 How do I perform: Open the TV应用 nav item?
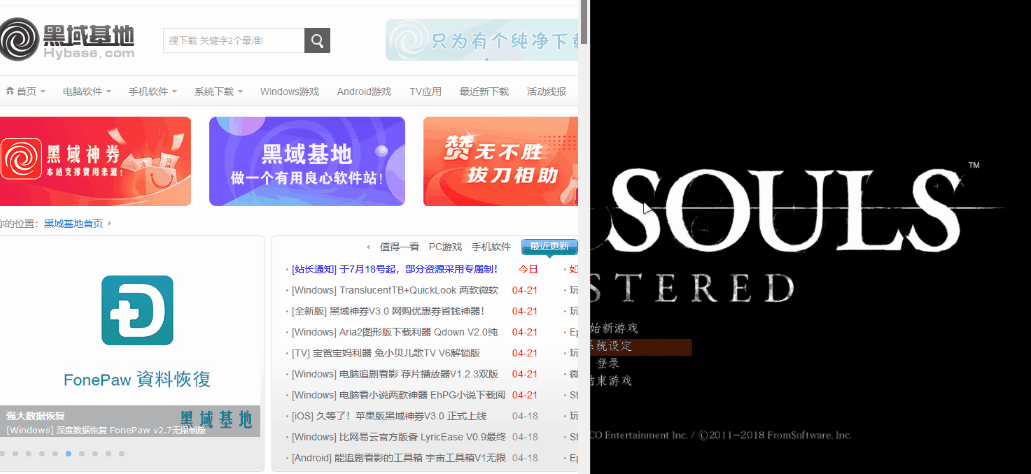[x=425, y=91]
